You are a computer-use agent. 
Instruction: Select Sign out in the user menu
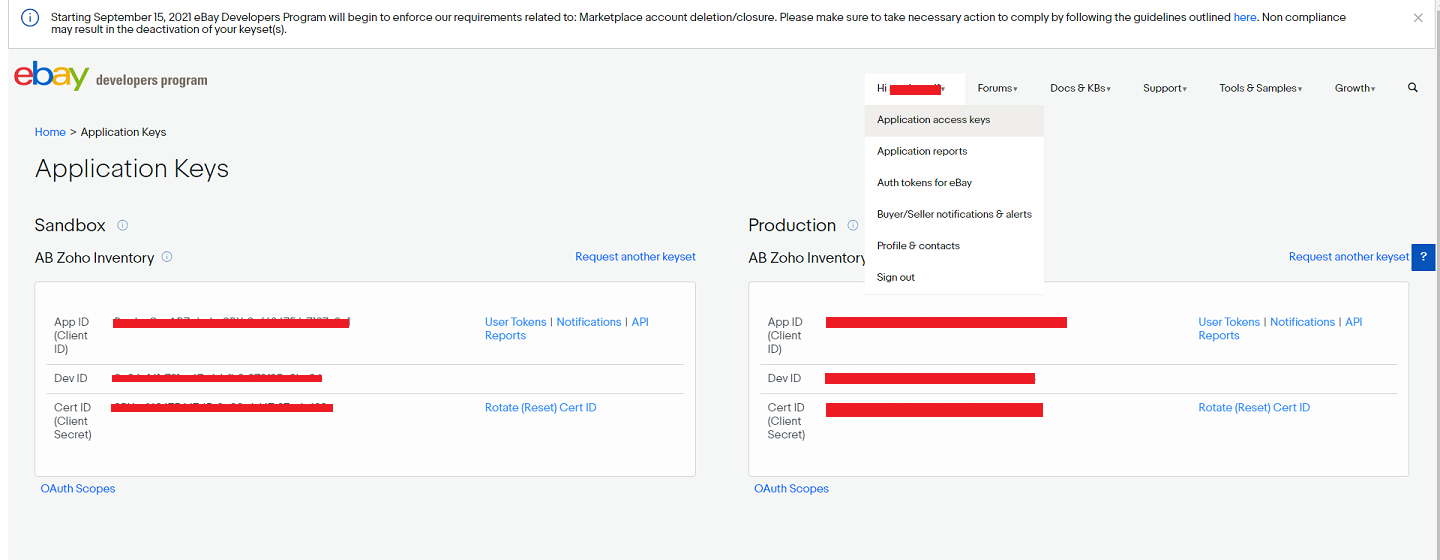(896, 277)
